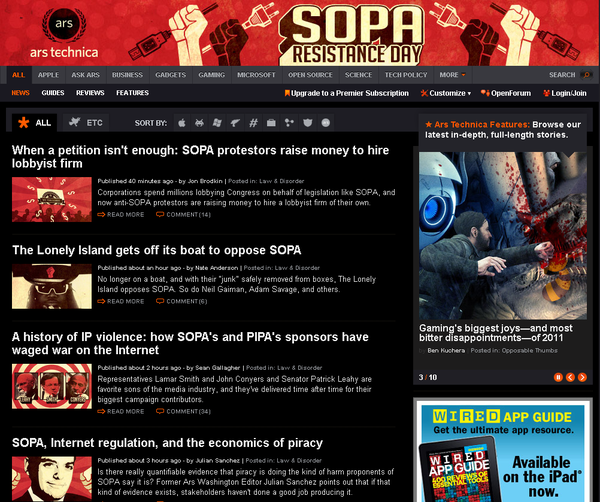
Task: Click the IP violence story thumbnail
Action: tap(52, 386)
